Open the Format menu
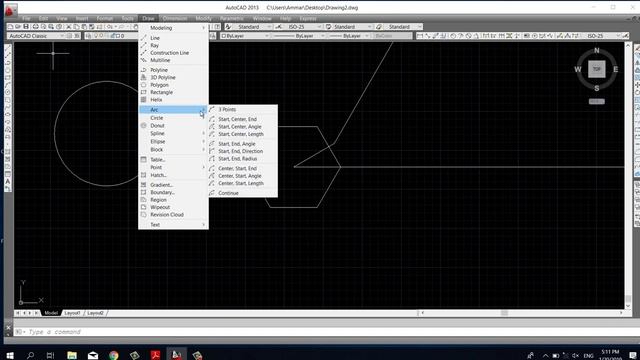The image size is (640, 360). [x=105, y=18]
